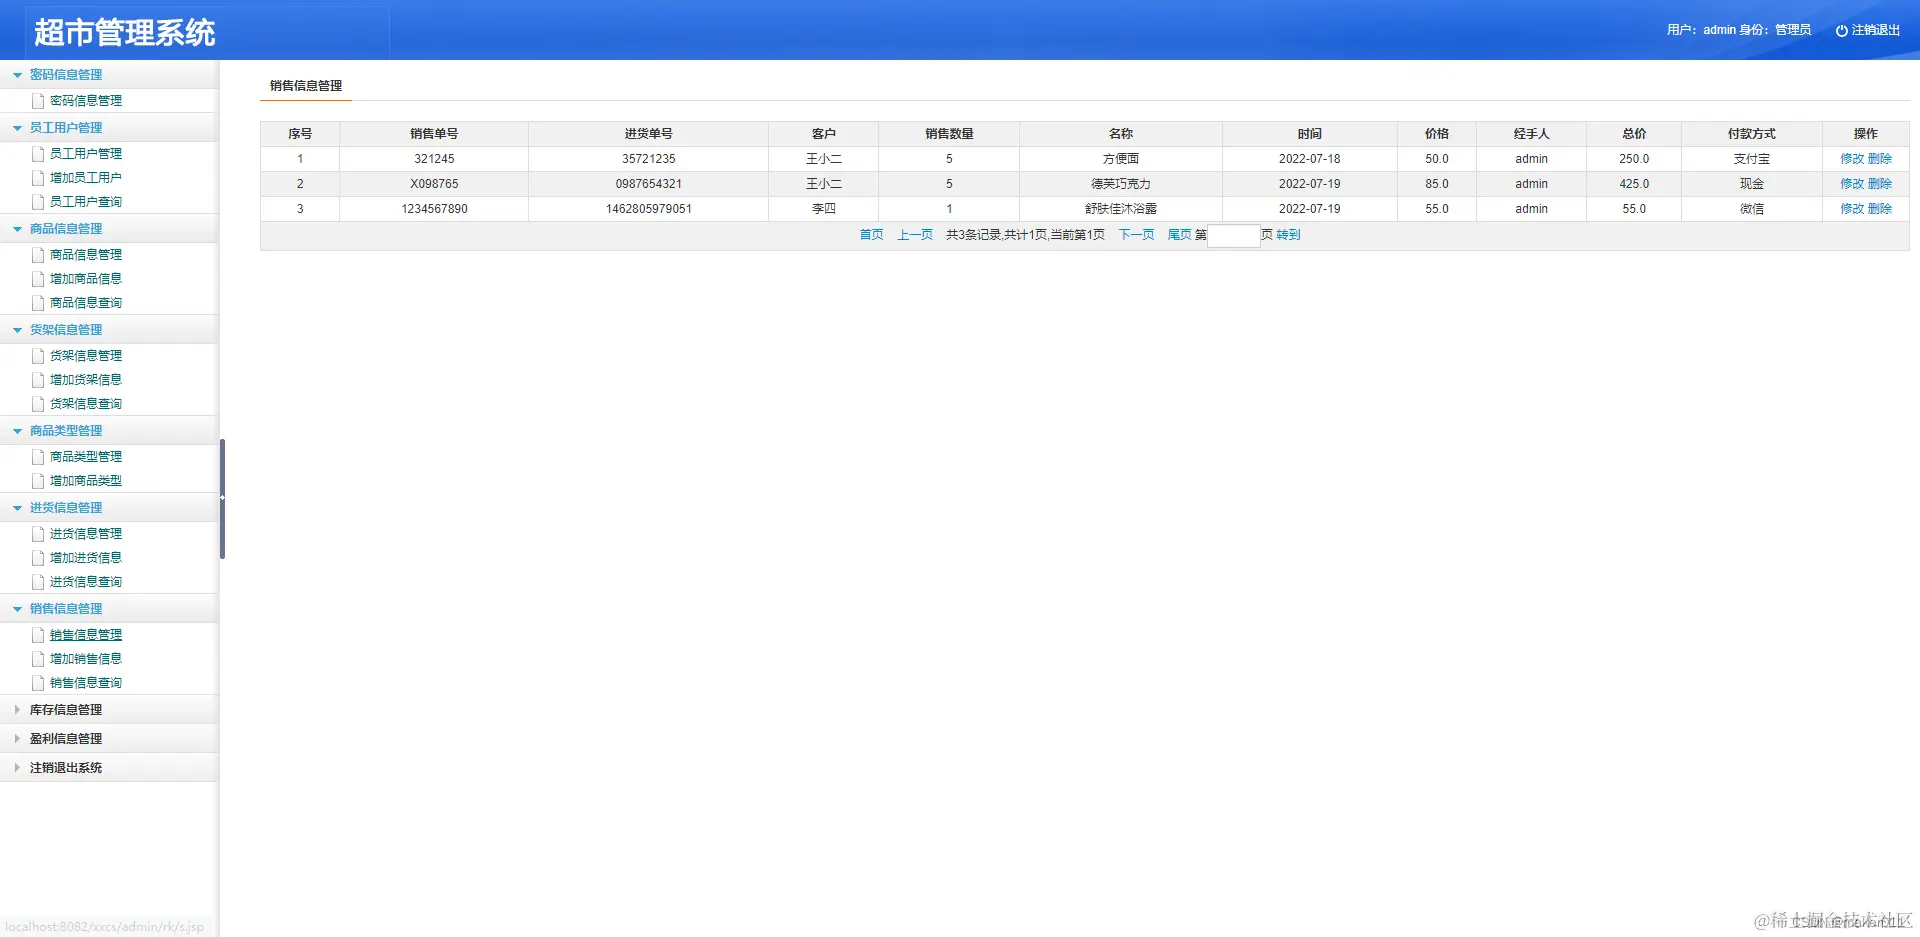Click the file icon next to 货架信息查询
This screenshot has height=937, width=1920.
point(38,404)
